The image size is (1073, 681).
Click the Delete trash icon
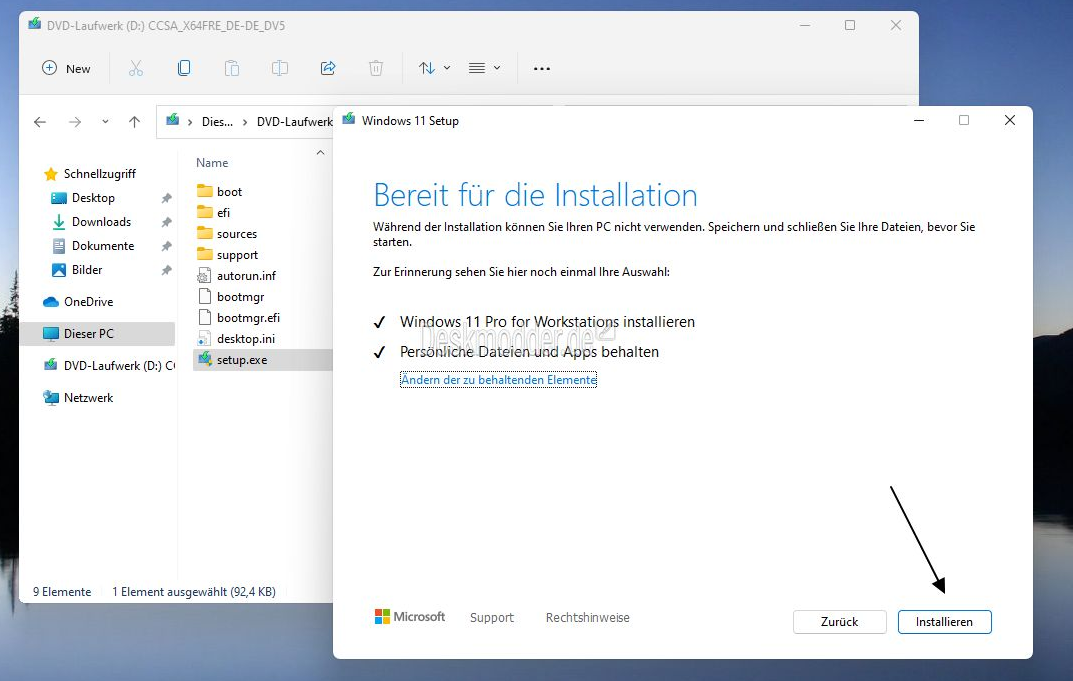[x=376, y=68]
